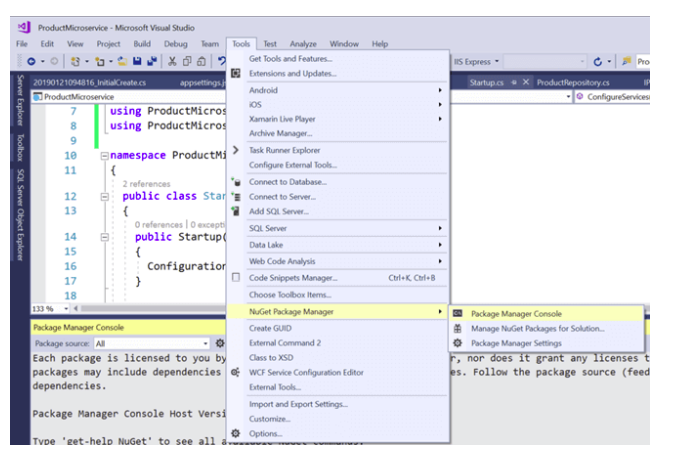The height and width of the screenshot is (451, 682).
Task: Click the refresh icon's dropdown arrow
Action: tap(609, 62)
